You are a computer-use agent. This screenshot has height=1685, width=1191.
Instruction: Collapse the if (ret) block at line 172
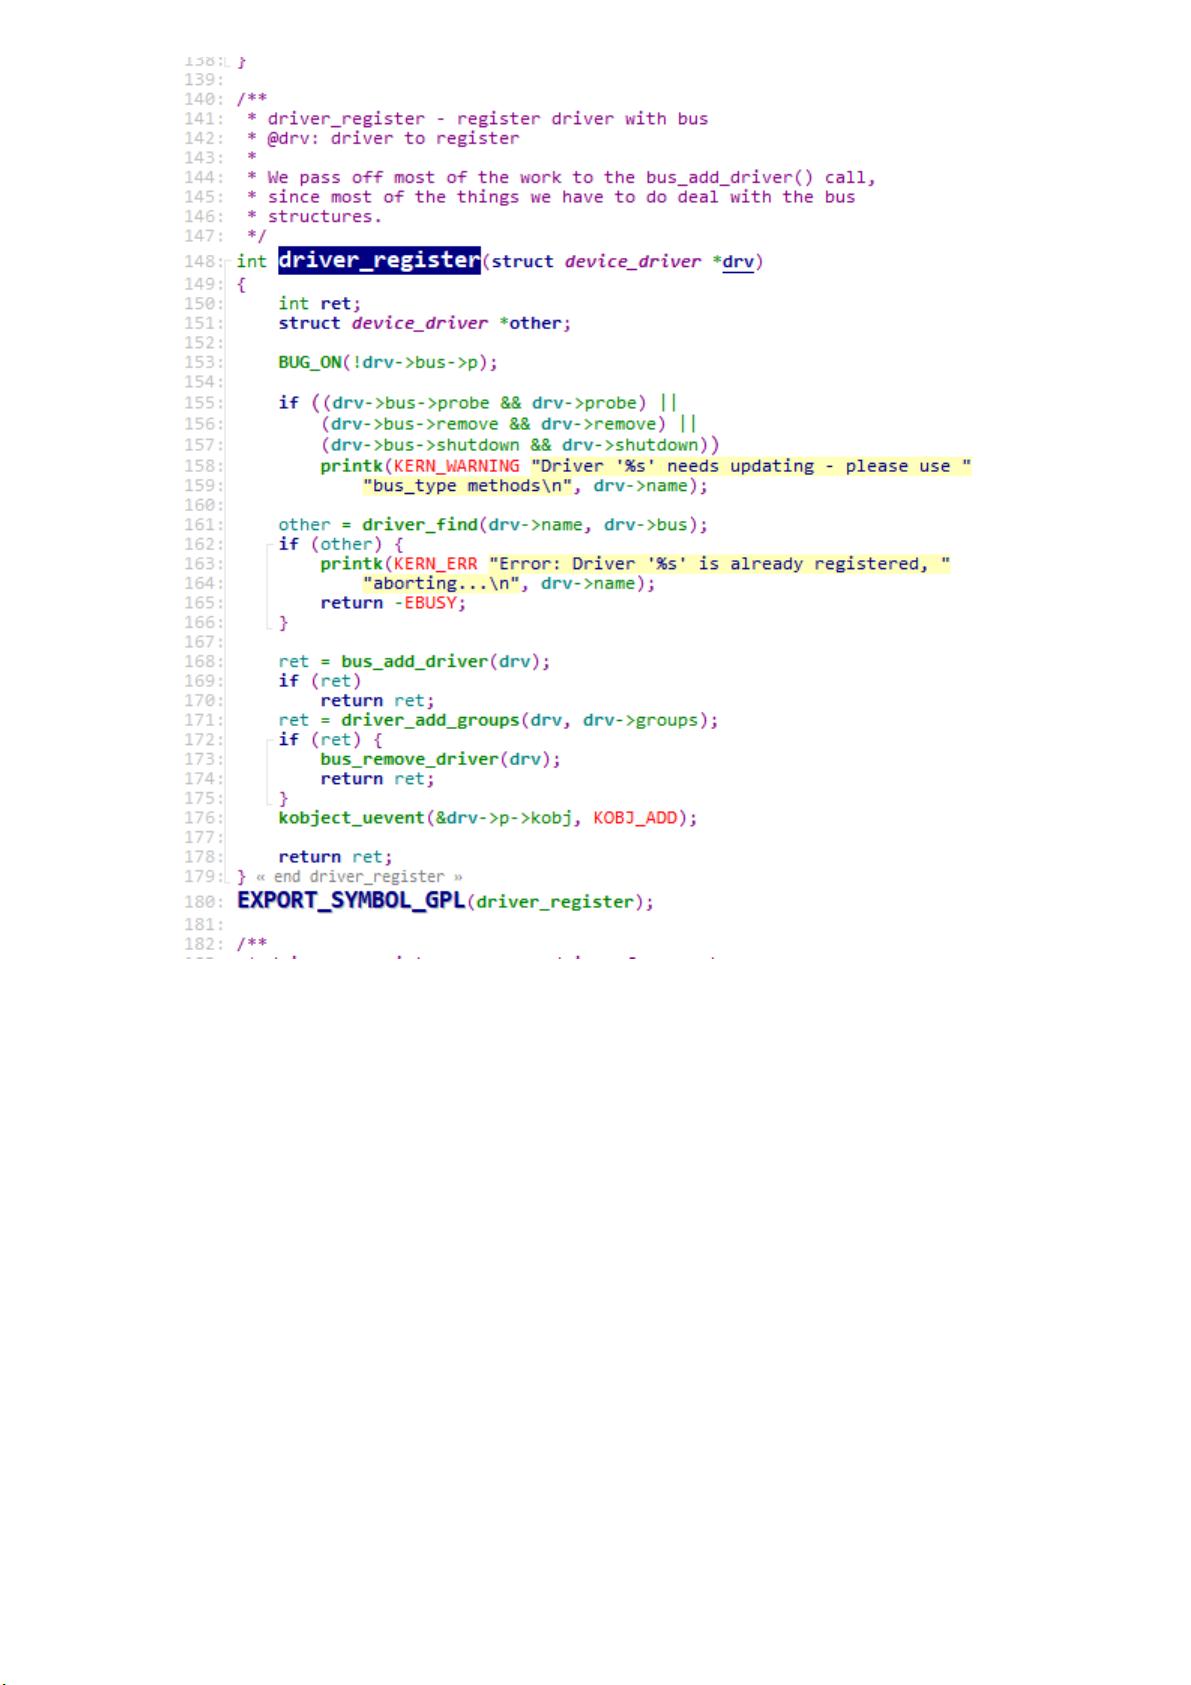point(269,740)
